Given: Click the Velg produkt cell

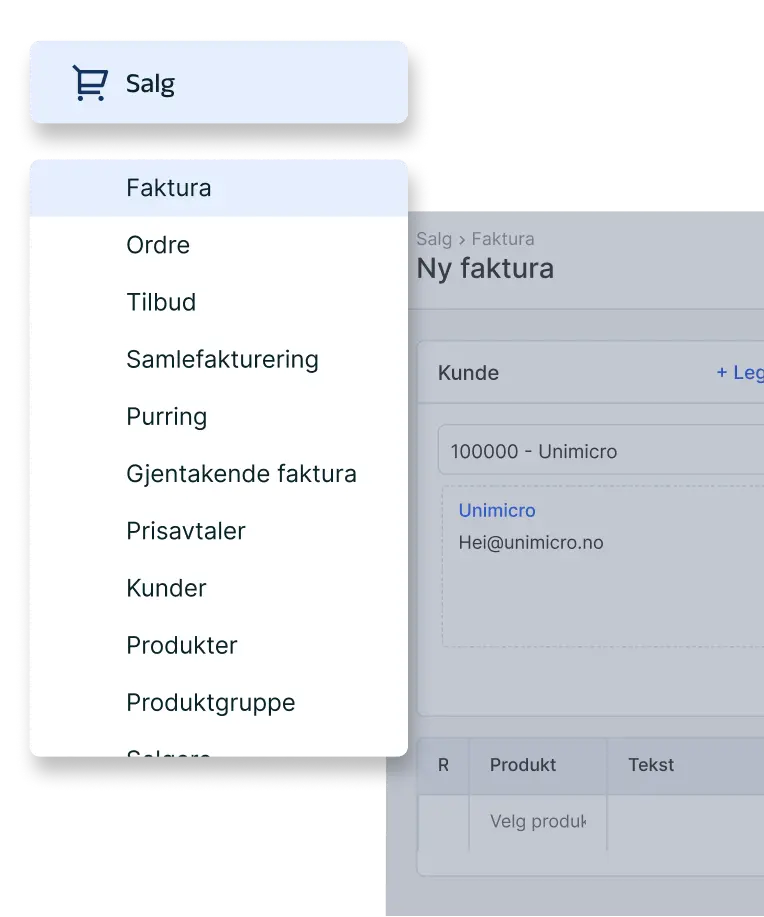Looking at the screenshot, I should pyautogui.click(x=537, y=821).
